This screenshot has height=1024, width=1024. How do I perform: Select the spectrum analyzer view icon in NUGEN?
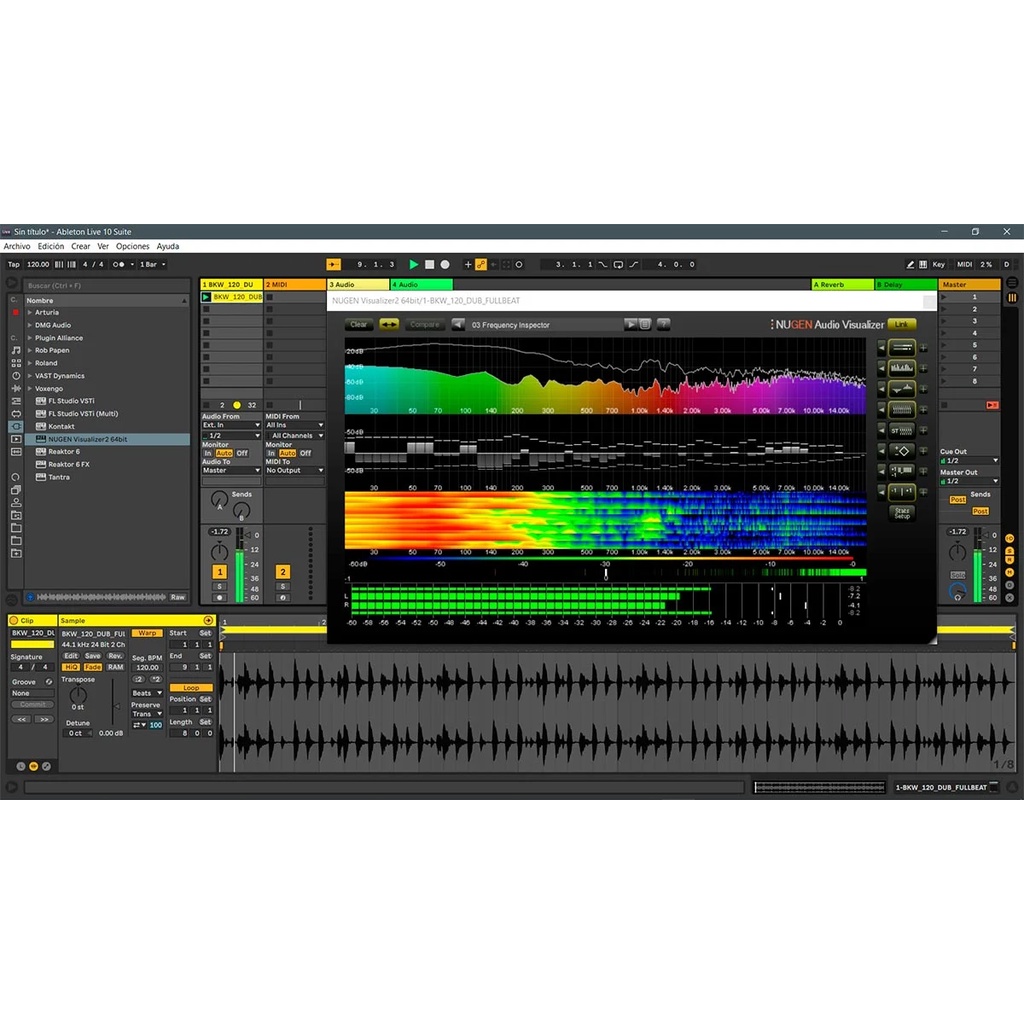(902, 368)
